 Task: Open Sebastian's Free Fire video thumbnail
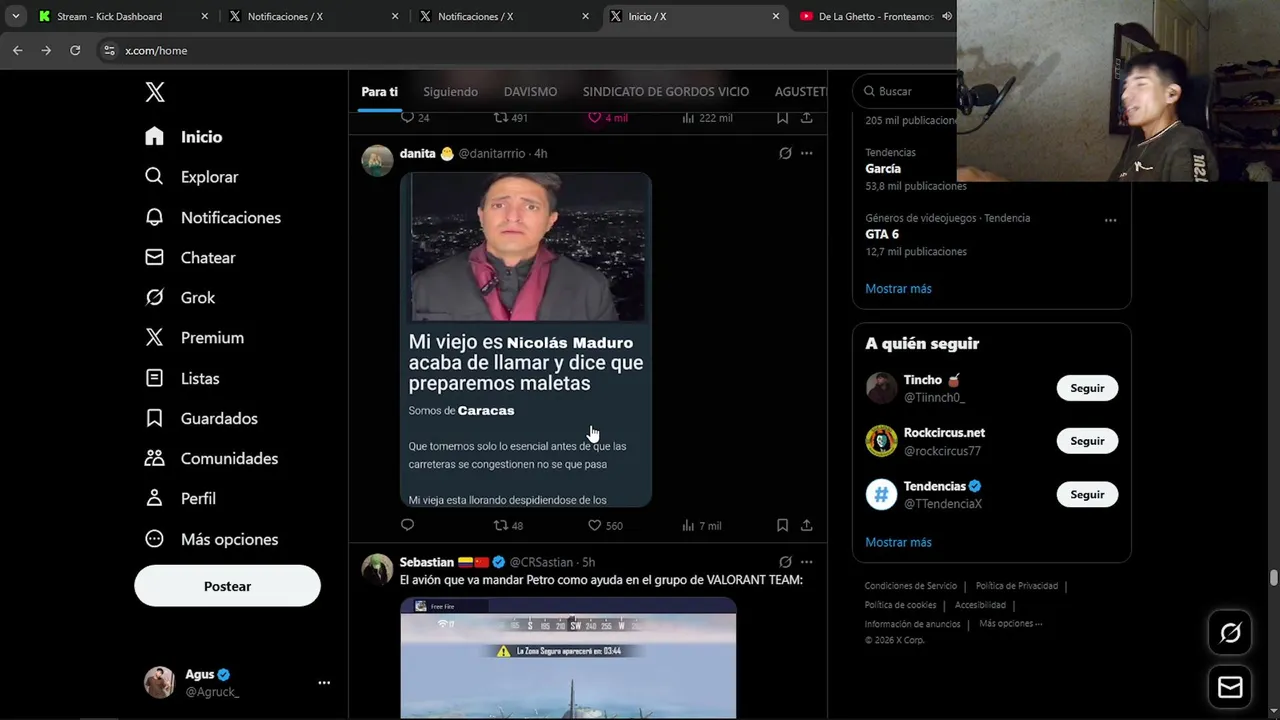point(568,658)
